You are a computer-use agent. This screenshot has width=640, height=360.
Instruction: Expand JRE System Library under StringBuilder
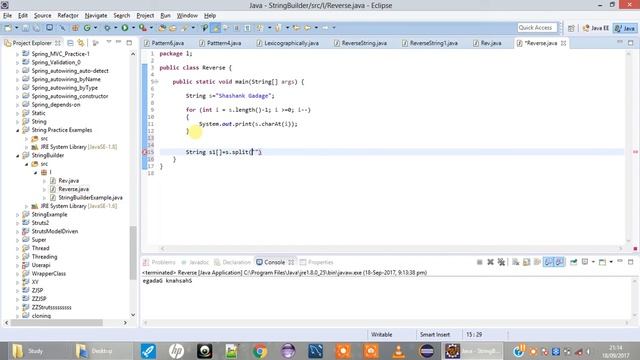(27, 206)
